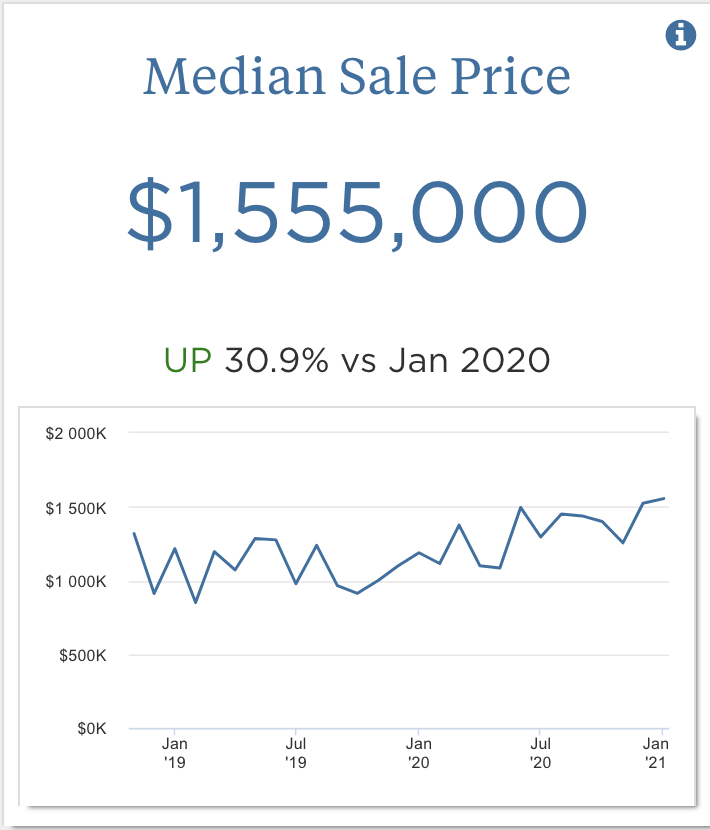Viewport: 710px width, 830px height.
Task: Click the green UP indicator text
Action: pyautogui.click(x=189, y=359)
